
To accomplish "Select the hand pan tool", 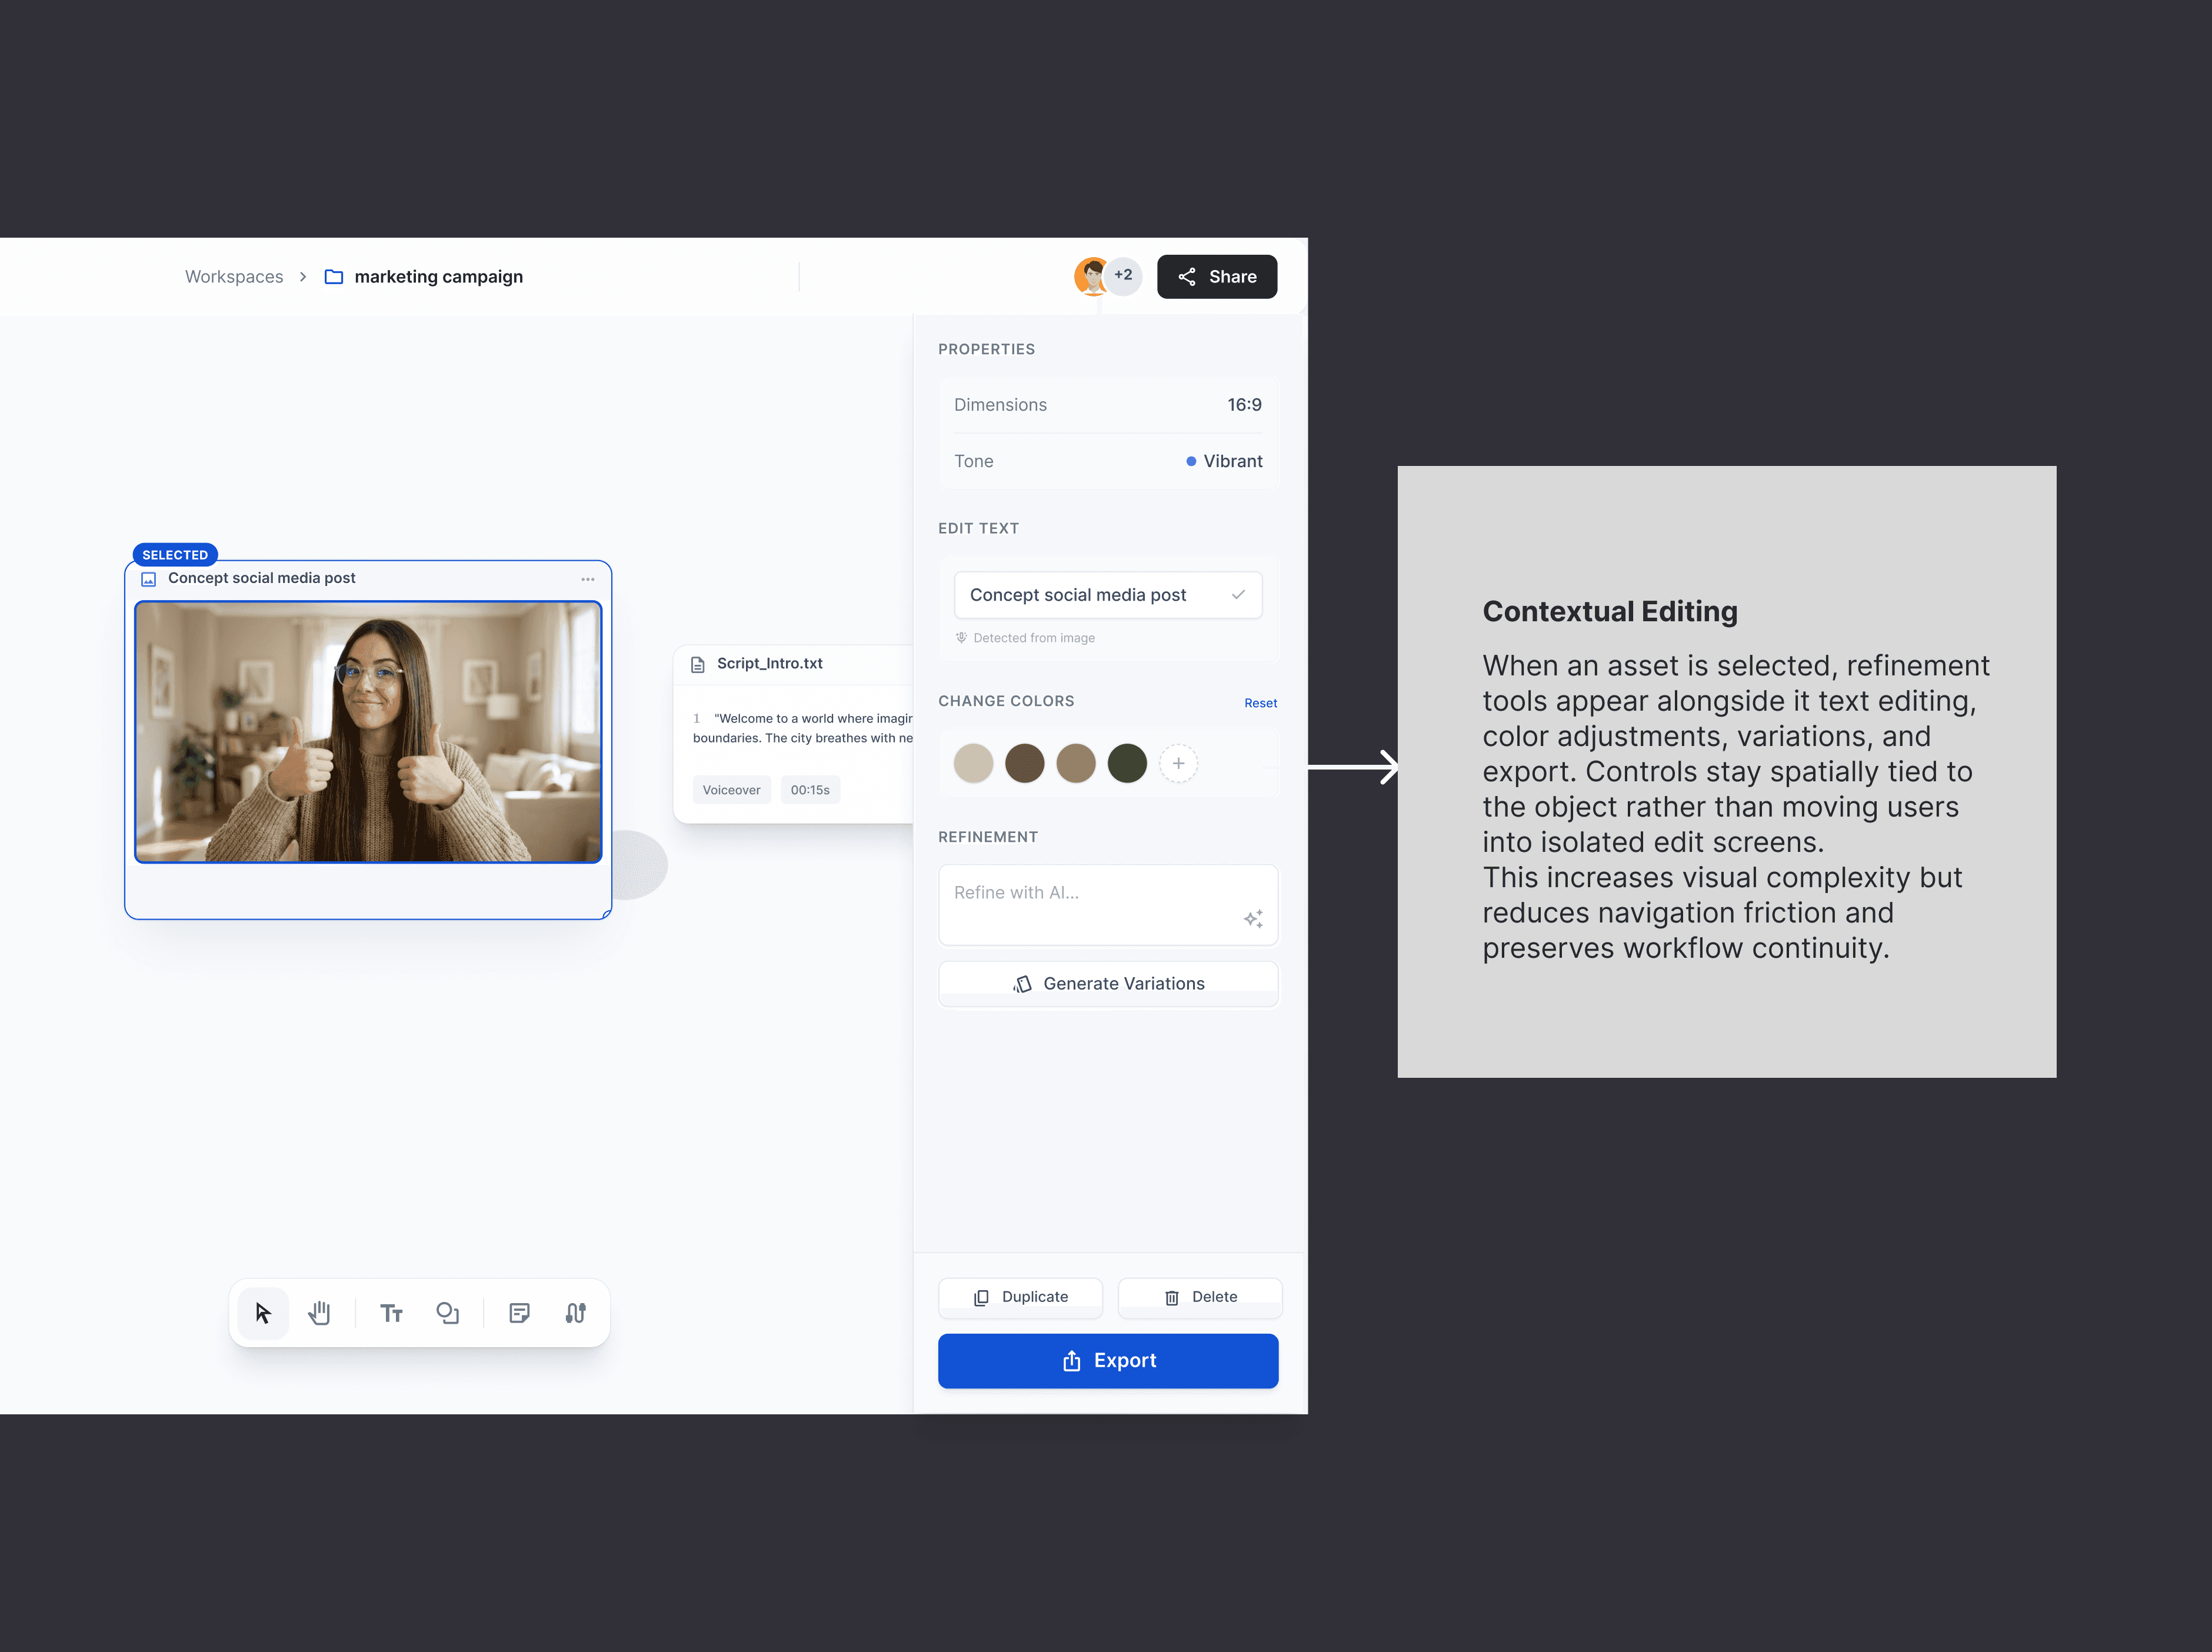I will [x=319, y=1313].
